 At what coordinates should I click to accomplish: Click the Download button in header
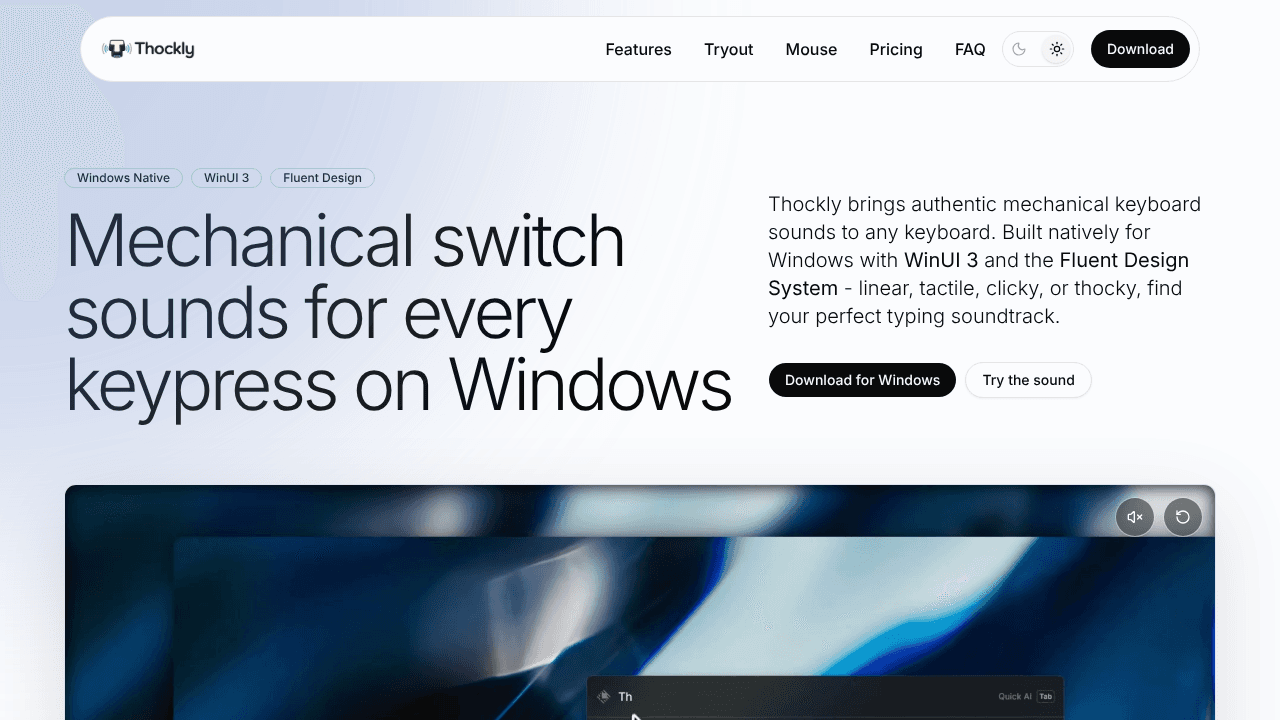[x=1140, y=49]
